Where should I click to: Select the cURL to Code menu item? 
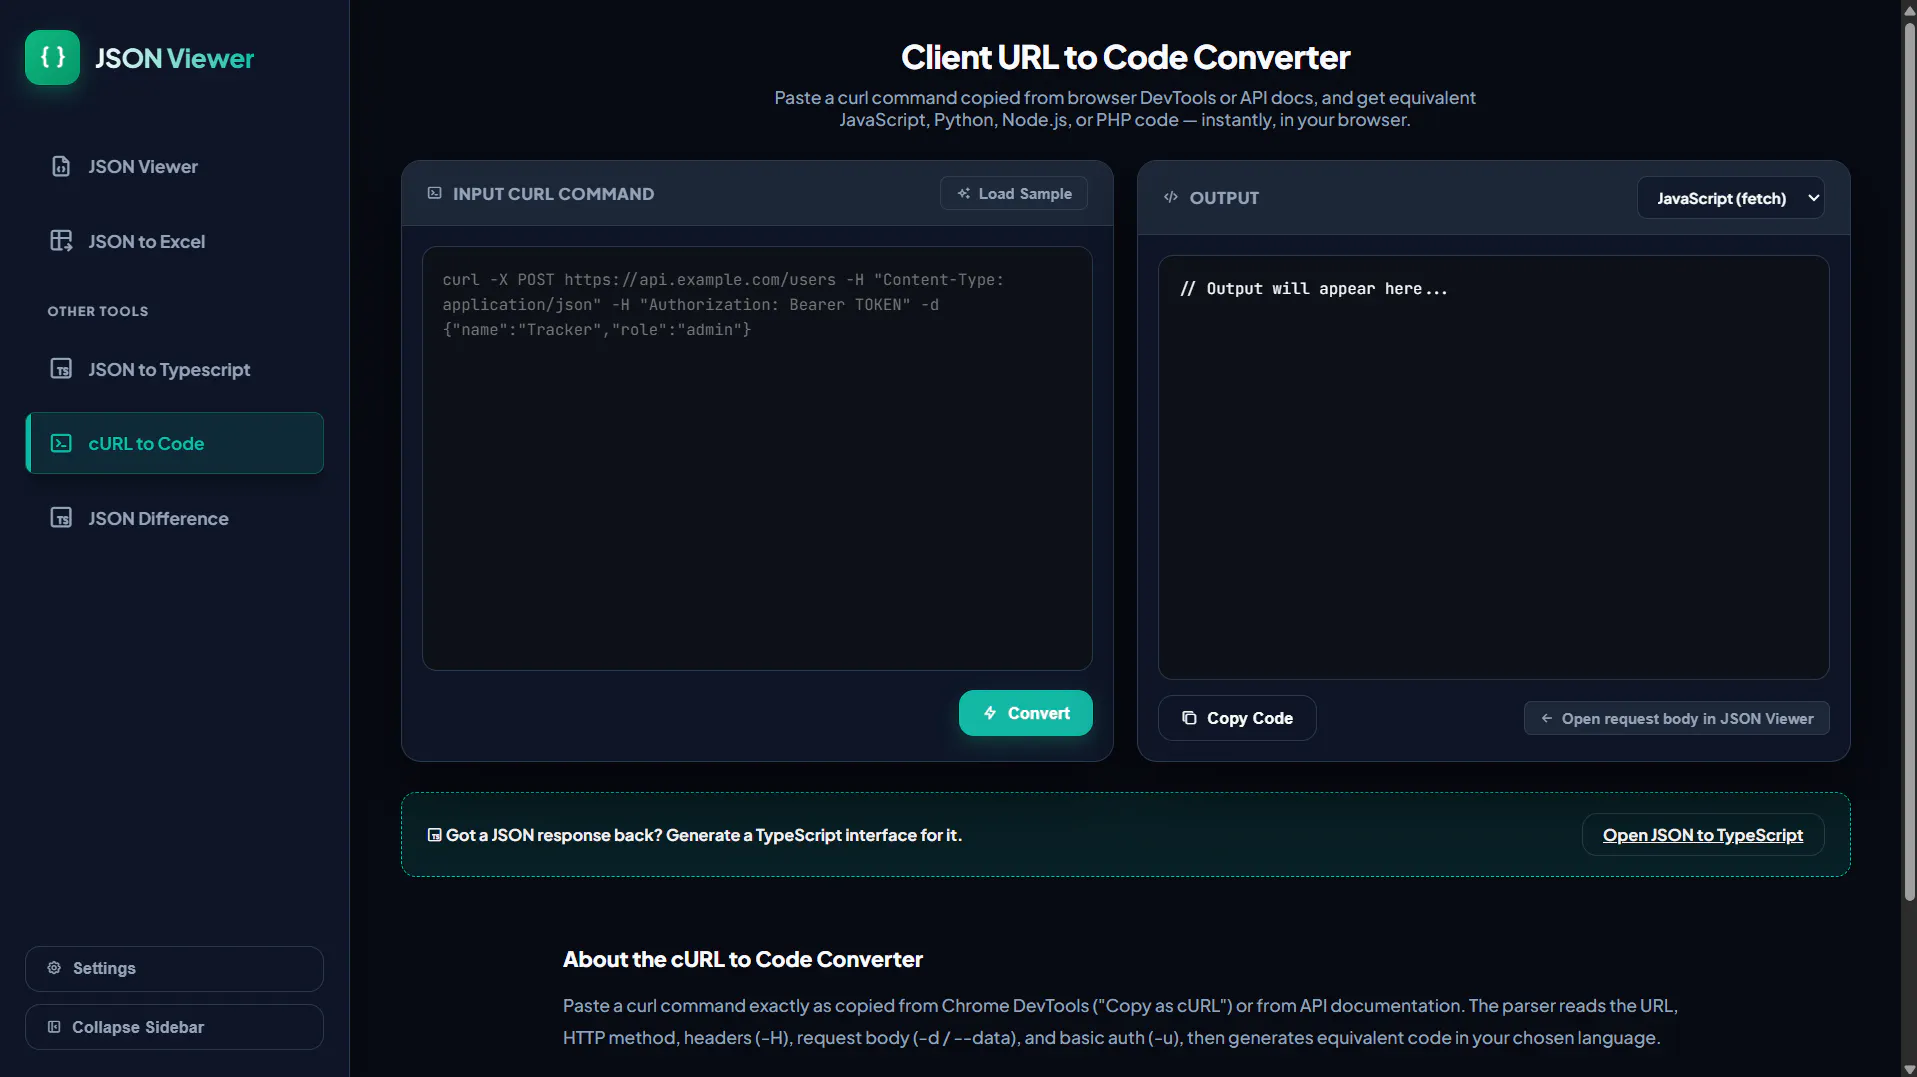click(174, 443)
